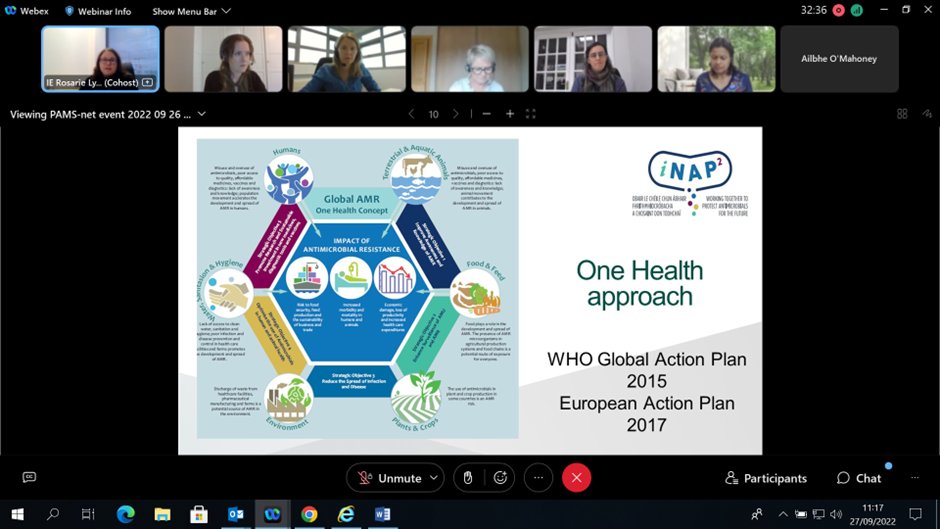Open Webinar Info
The image size is (940, 529).
click(x=98, y=11)
